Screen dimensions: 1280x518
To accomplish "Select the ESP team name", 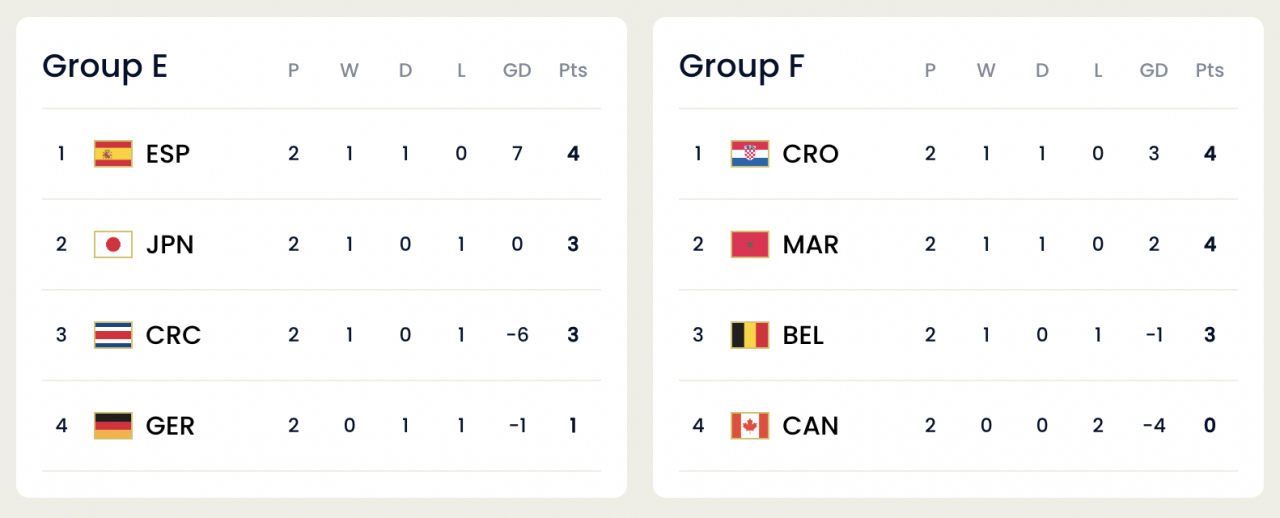I will 168,154.
